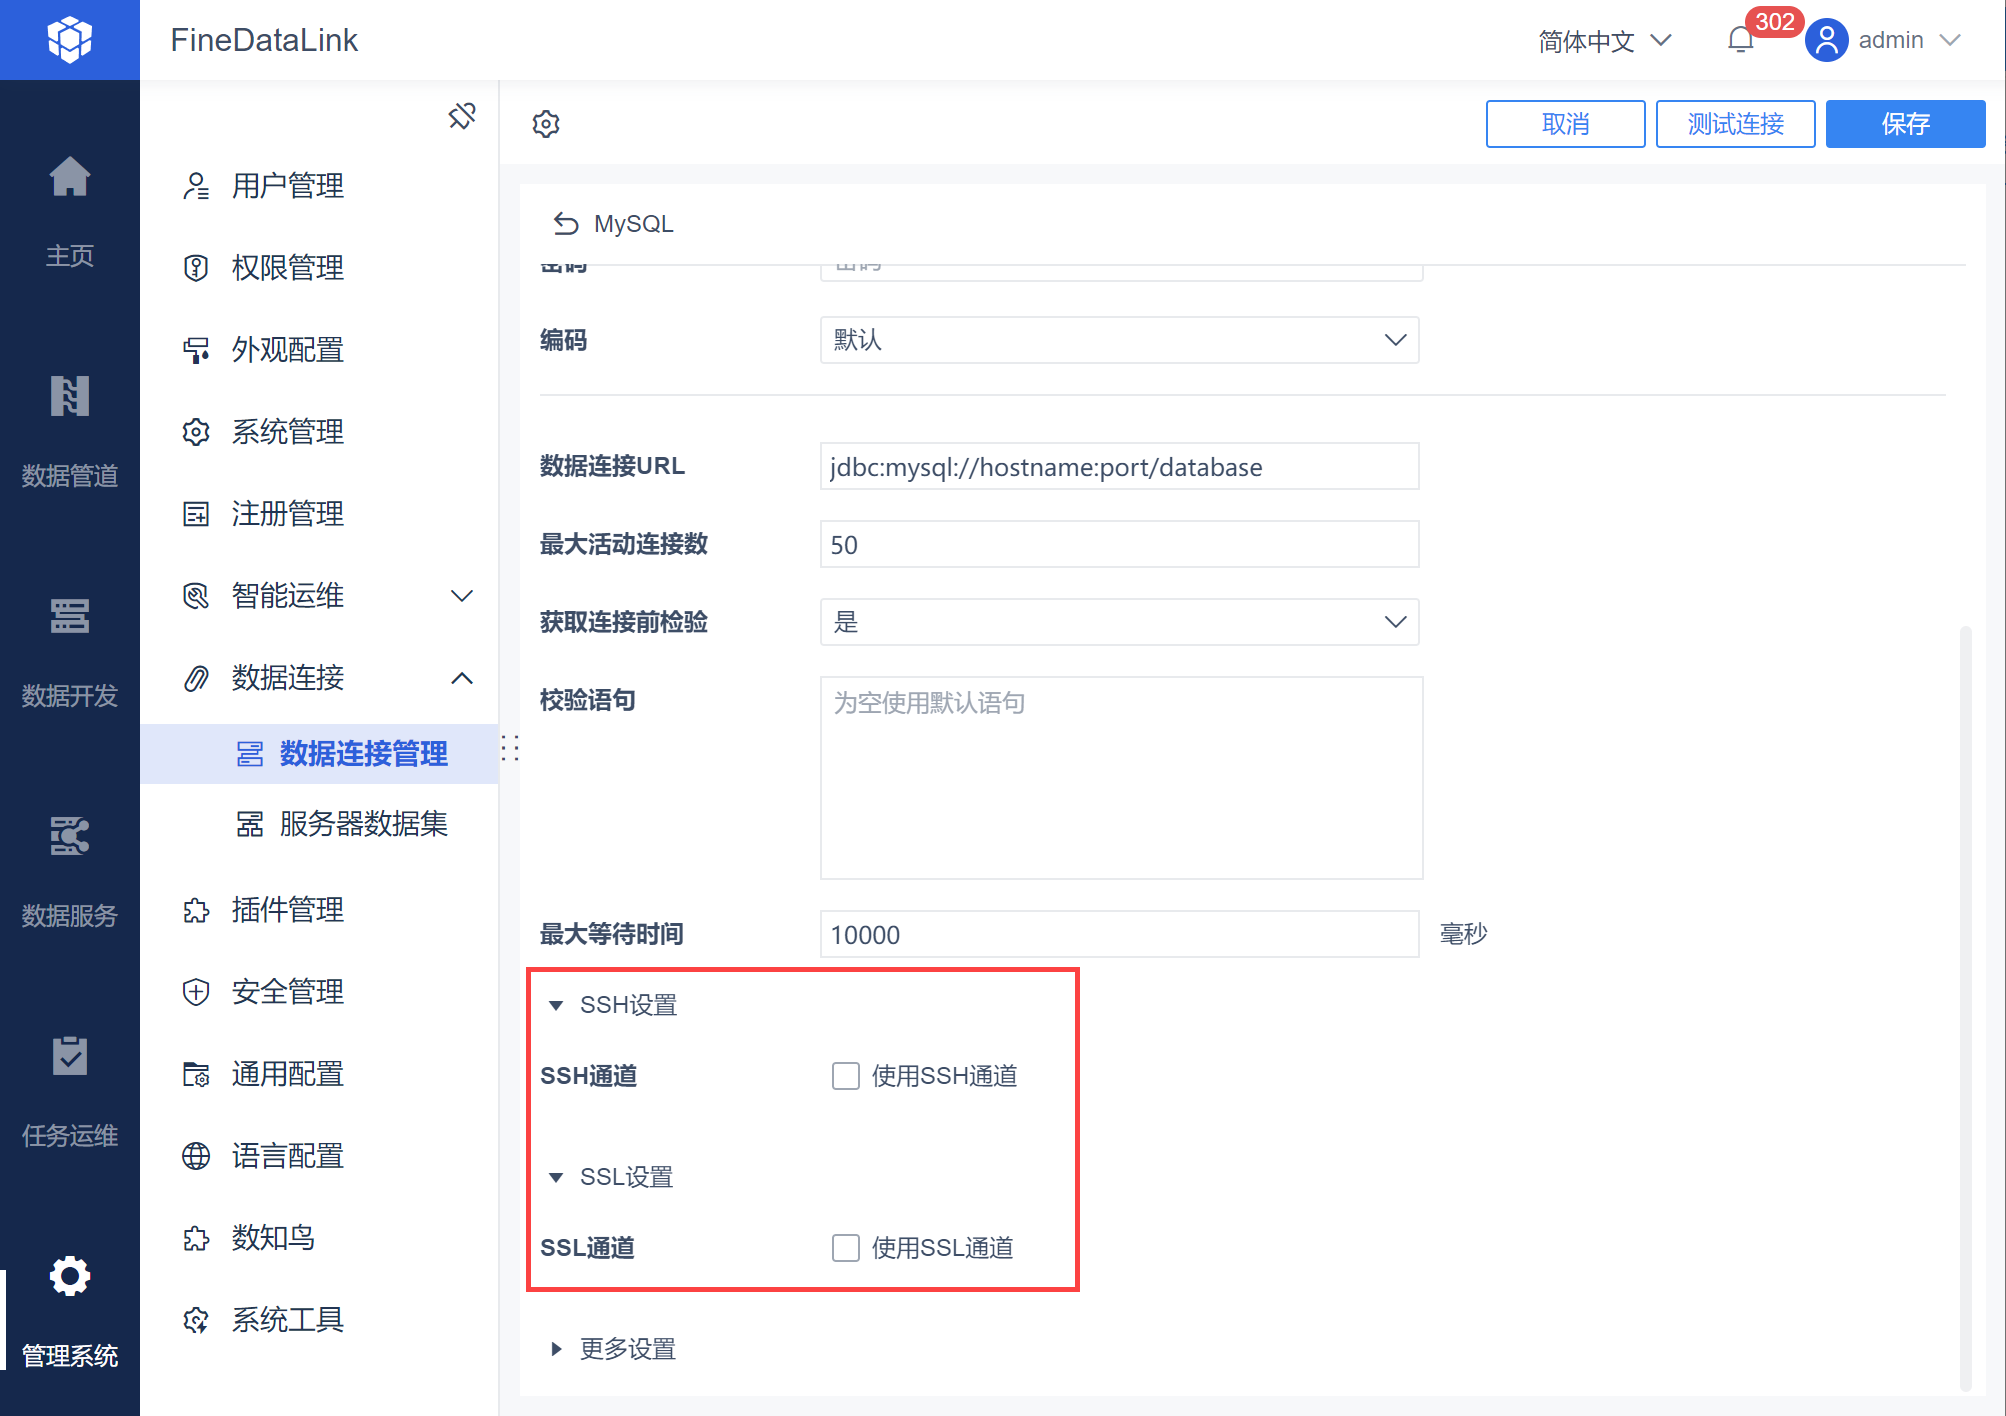
Task: Click the 测试连接 button
Action: coord(1735,124)
